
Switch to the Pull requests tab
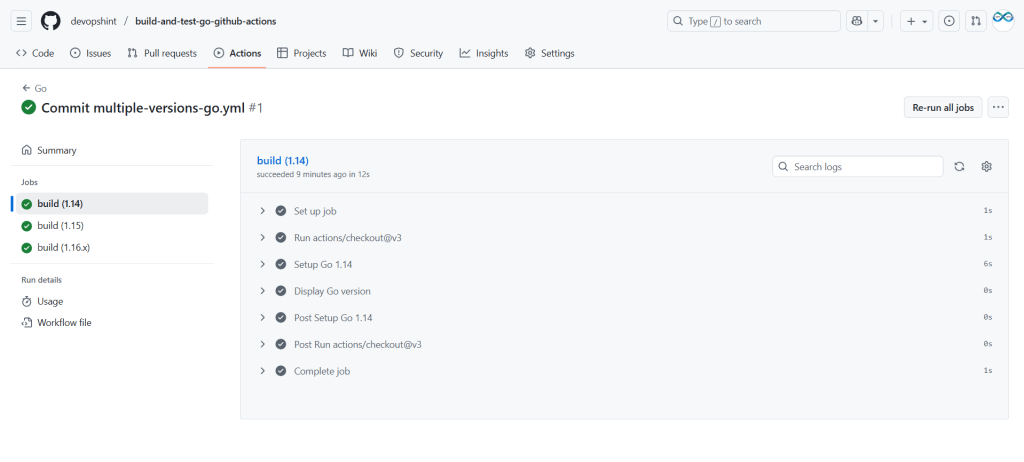click(162, 53)
